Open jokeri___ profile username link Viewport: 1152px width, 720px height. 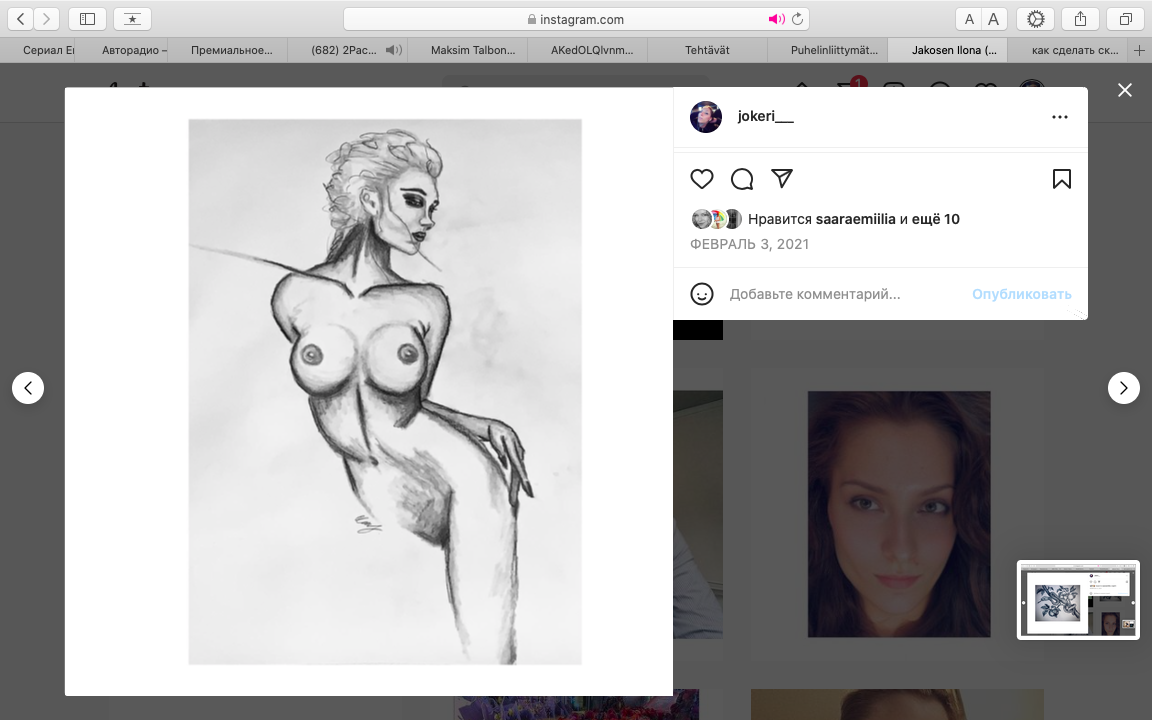[765, 117]
